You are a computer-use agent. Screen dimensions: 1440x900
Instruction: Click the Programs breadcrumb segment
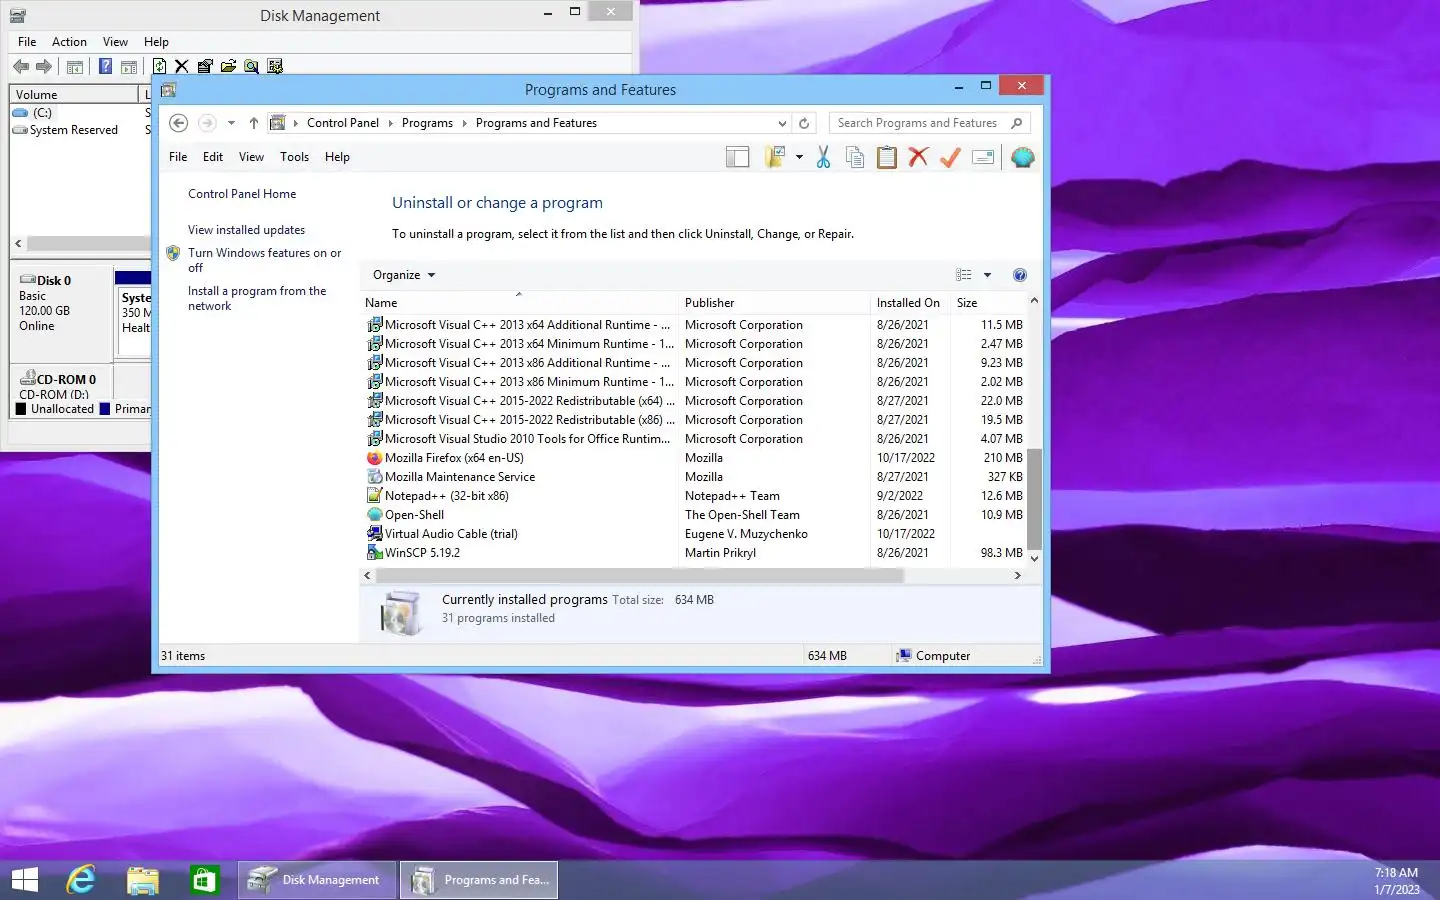(x=427, y=123)
